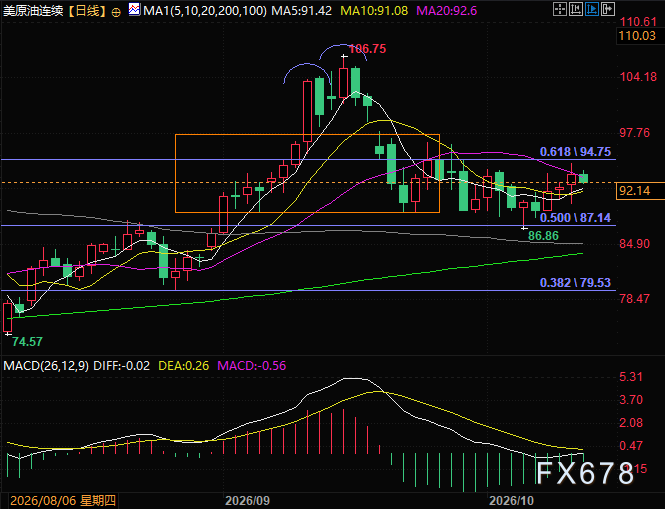
Task: Click the 2026/10 time axis marker
Action: (511, 501)
